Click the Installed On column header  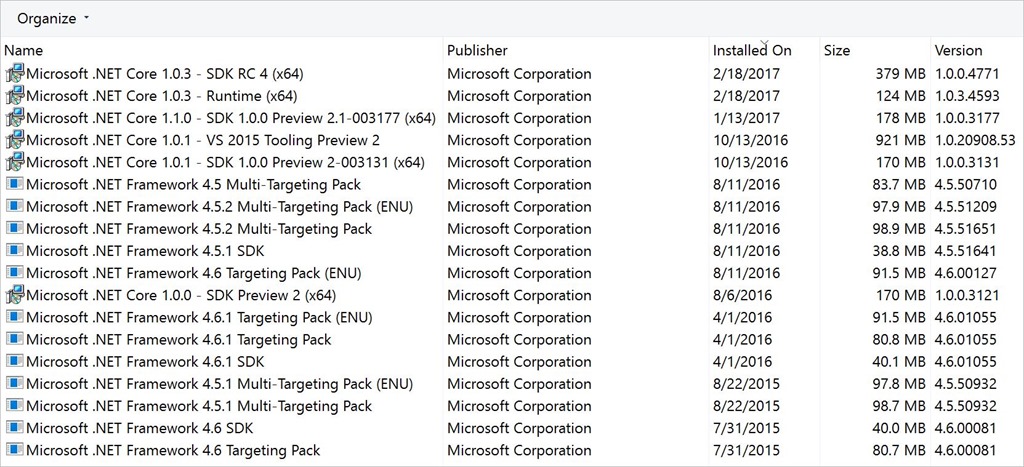[751, 50]
